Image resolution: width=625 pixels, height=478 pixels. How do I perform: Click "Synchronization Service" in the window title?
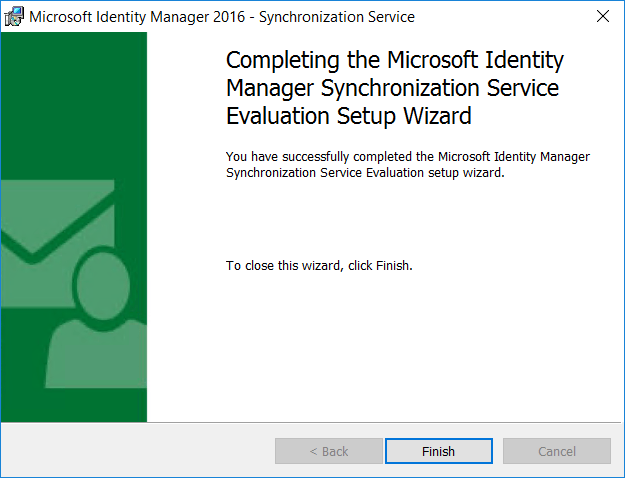click(336, 17)
